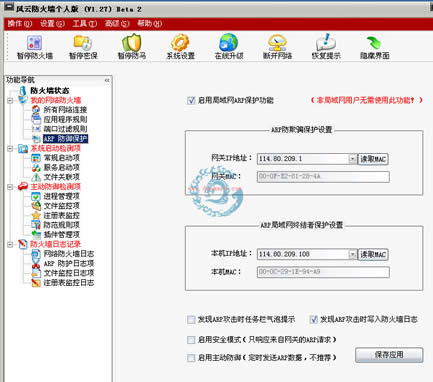Click the icon beside 服务启动项

pyautogui.click(x=36, y=167)
